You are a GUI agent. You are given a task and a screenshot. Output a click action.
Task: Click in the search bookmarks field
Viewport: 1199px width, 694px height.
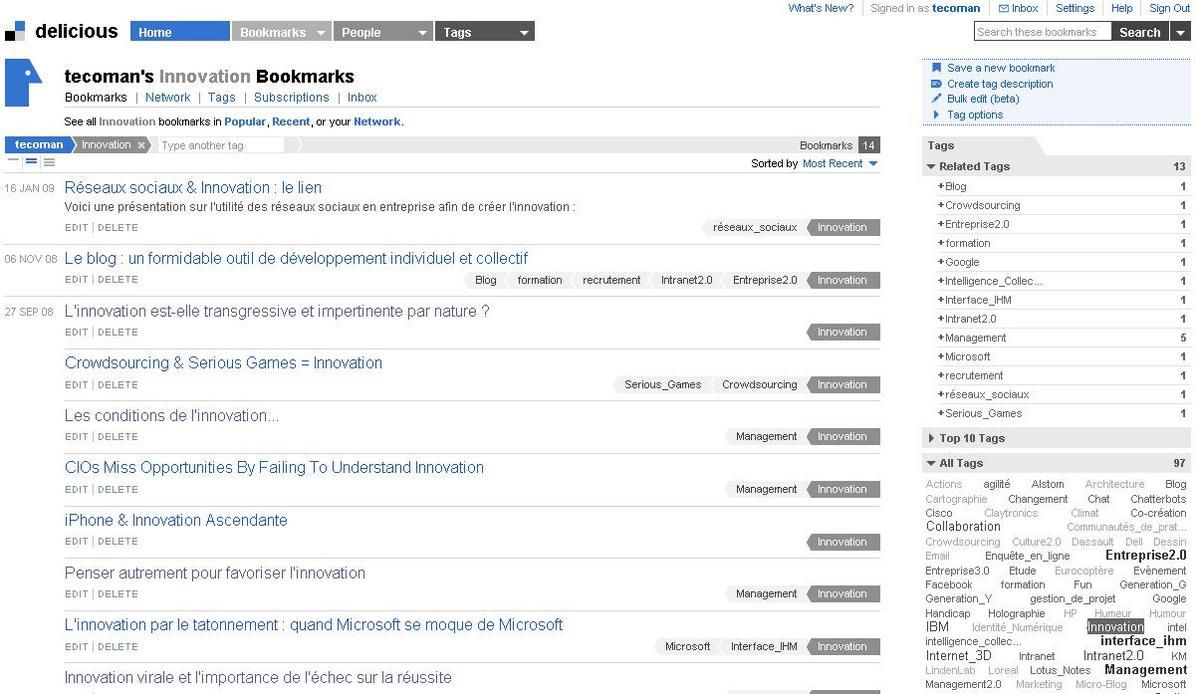coord(1042,31)
